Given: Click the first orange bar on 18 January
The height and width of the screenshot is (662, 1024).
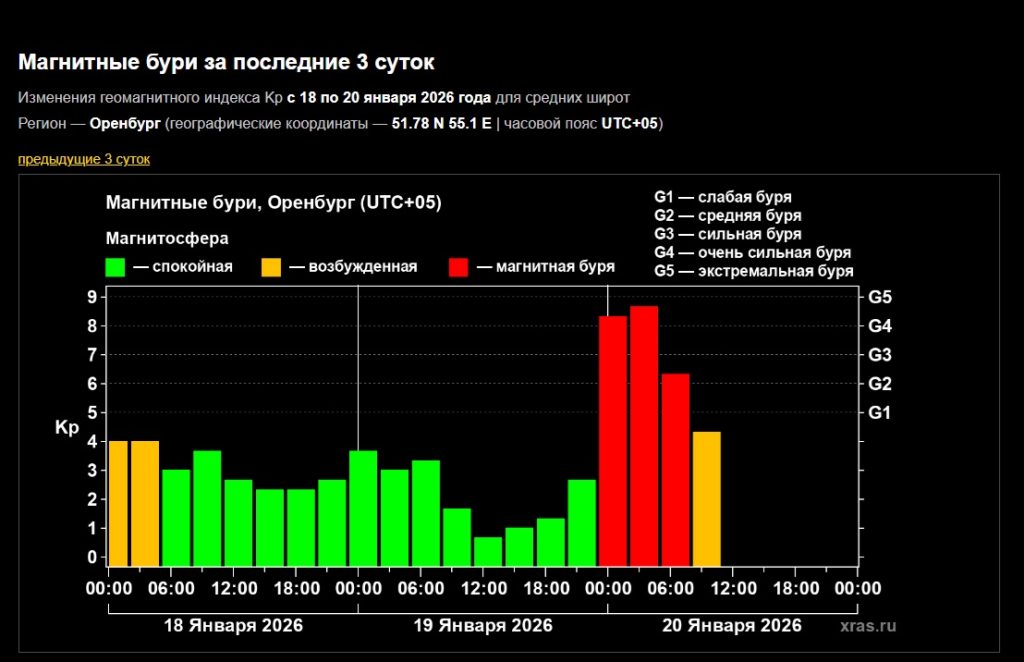Looking at the screenshot, I should [118, 503].
